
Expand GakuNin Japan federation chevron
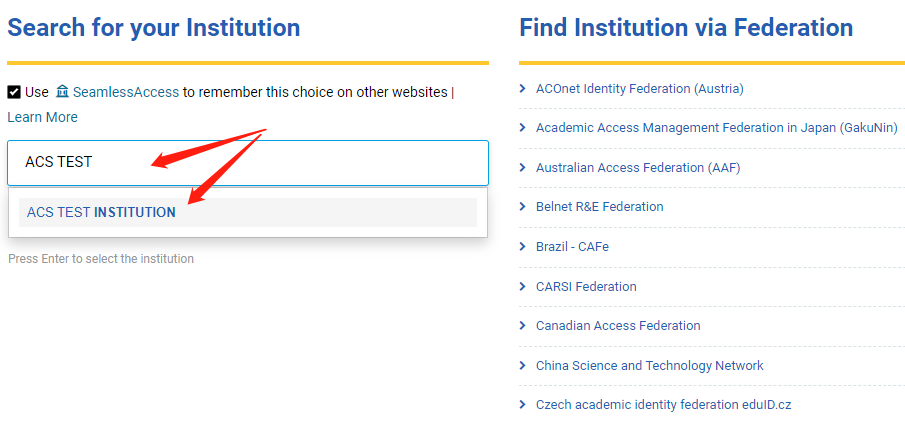523,127
